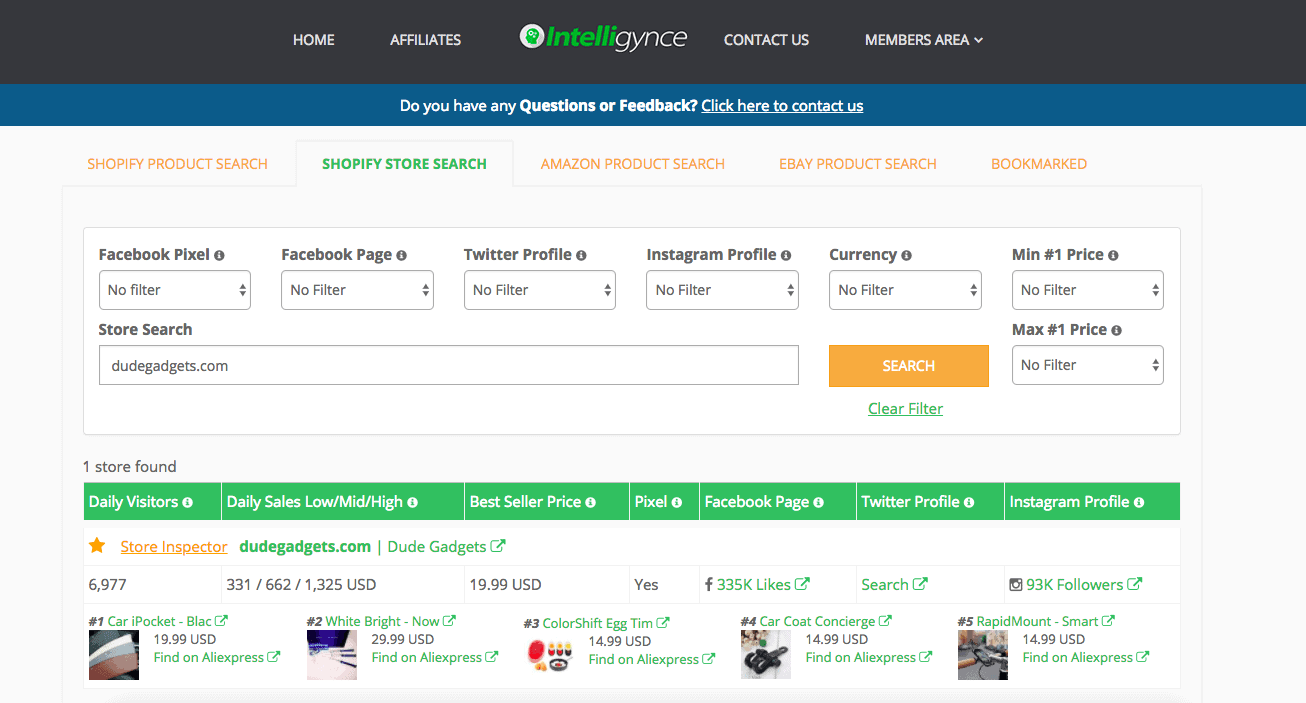Click info icon in Pixel column header
Image resolution: width=1306 pixels, height=703 pixels.
click(x=677, y=502)
